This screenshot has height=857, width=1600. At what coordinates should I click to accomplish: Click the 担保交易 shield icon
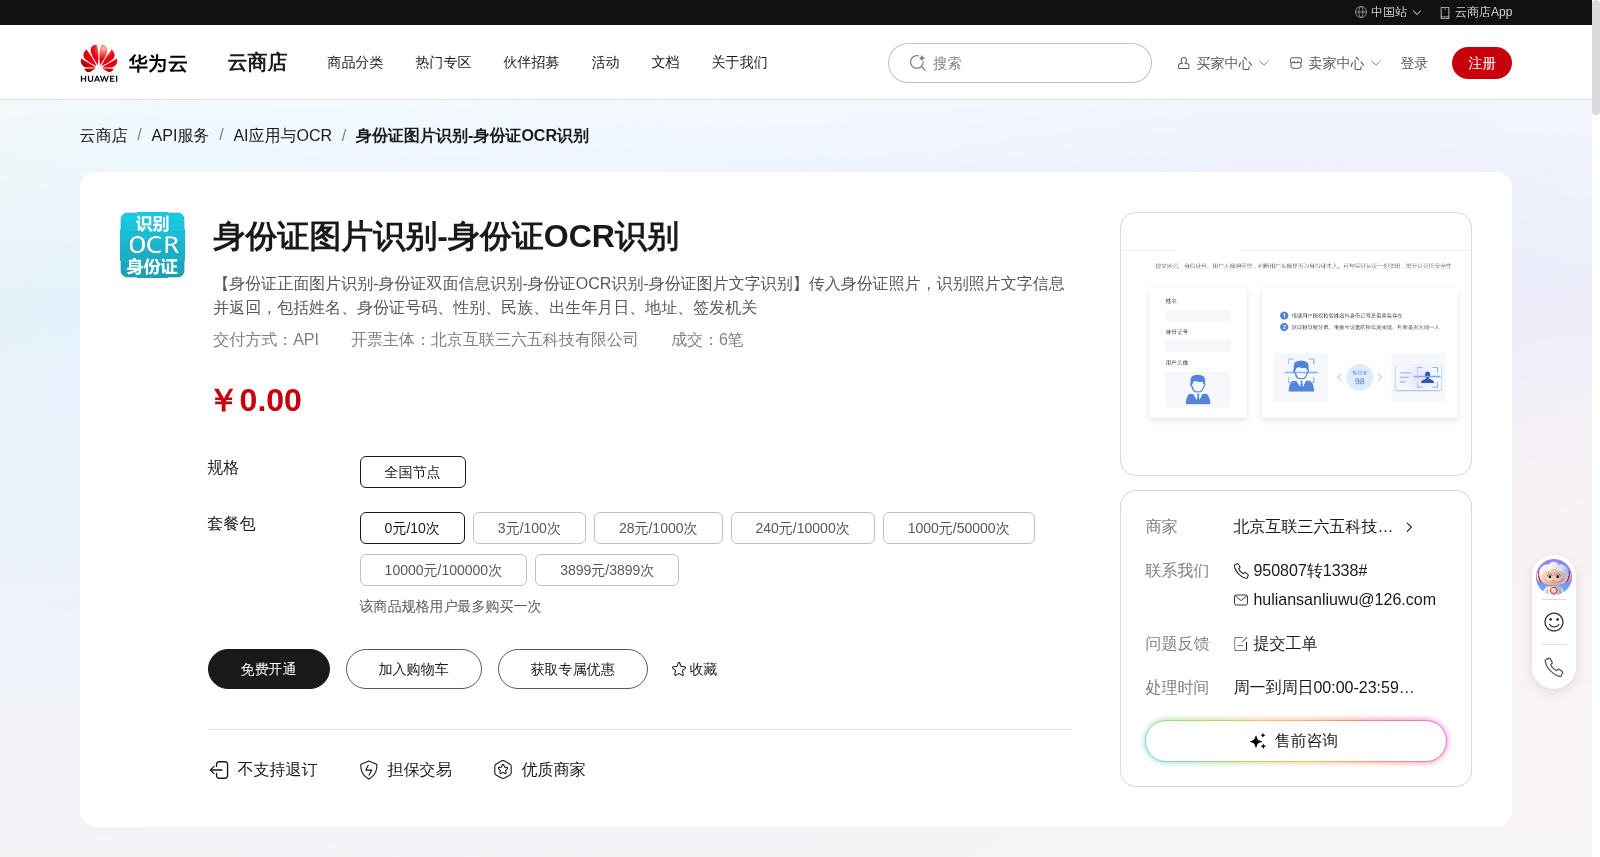(369, 769)
